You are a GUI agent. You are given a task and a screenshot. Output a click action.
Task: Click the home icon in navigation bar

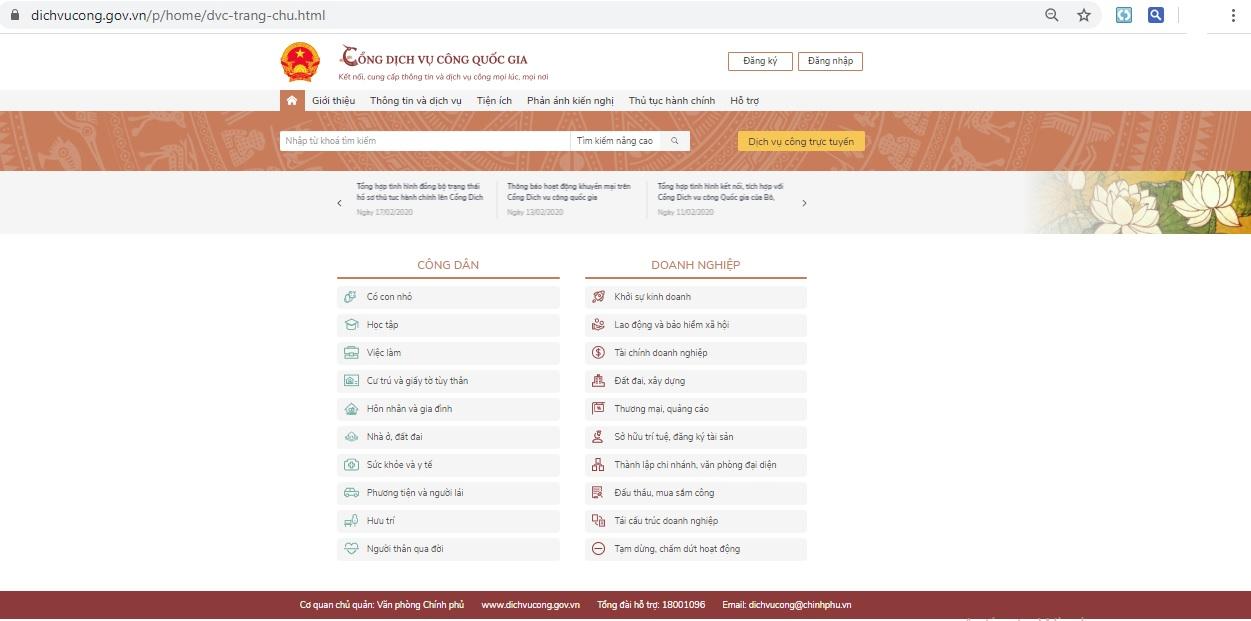(x=291, y=101)
